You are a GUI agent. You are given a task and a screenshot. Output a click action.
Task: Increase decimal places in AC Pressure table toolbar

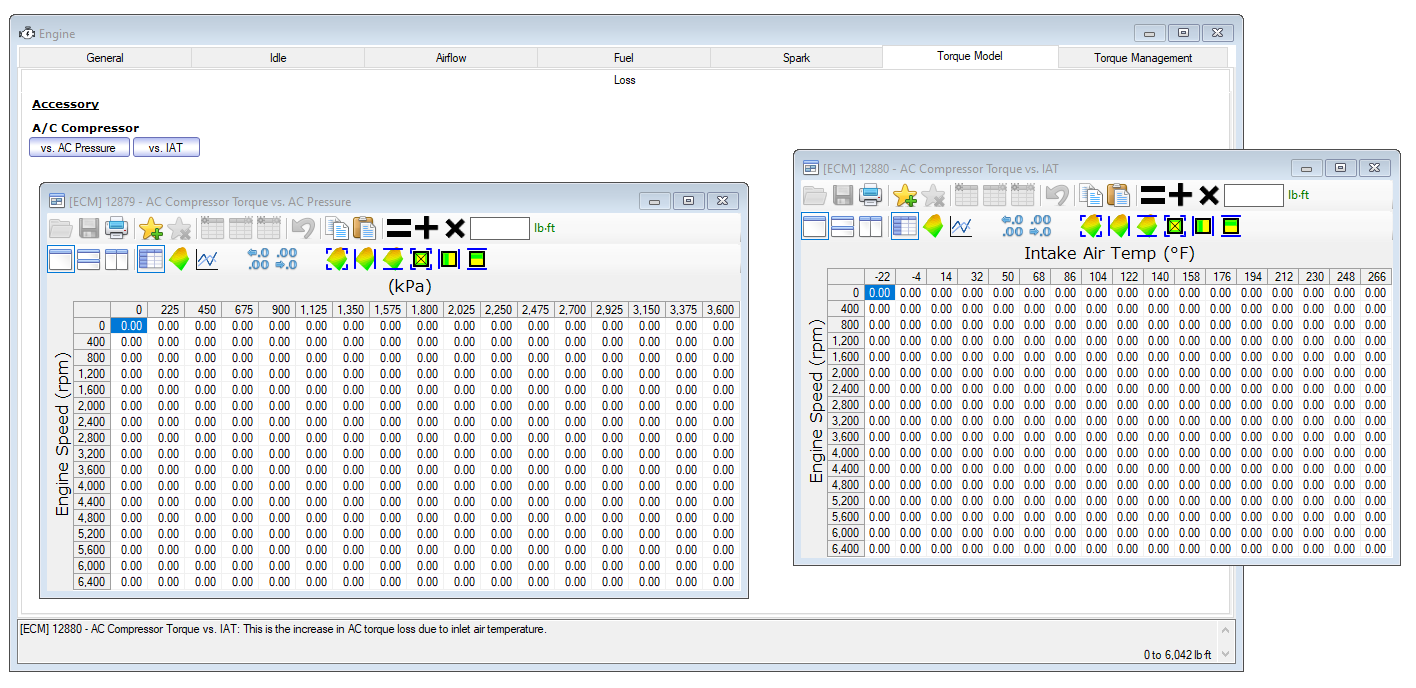(259, 259)
